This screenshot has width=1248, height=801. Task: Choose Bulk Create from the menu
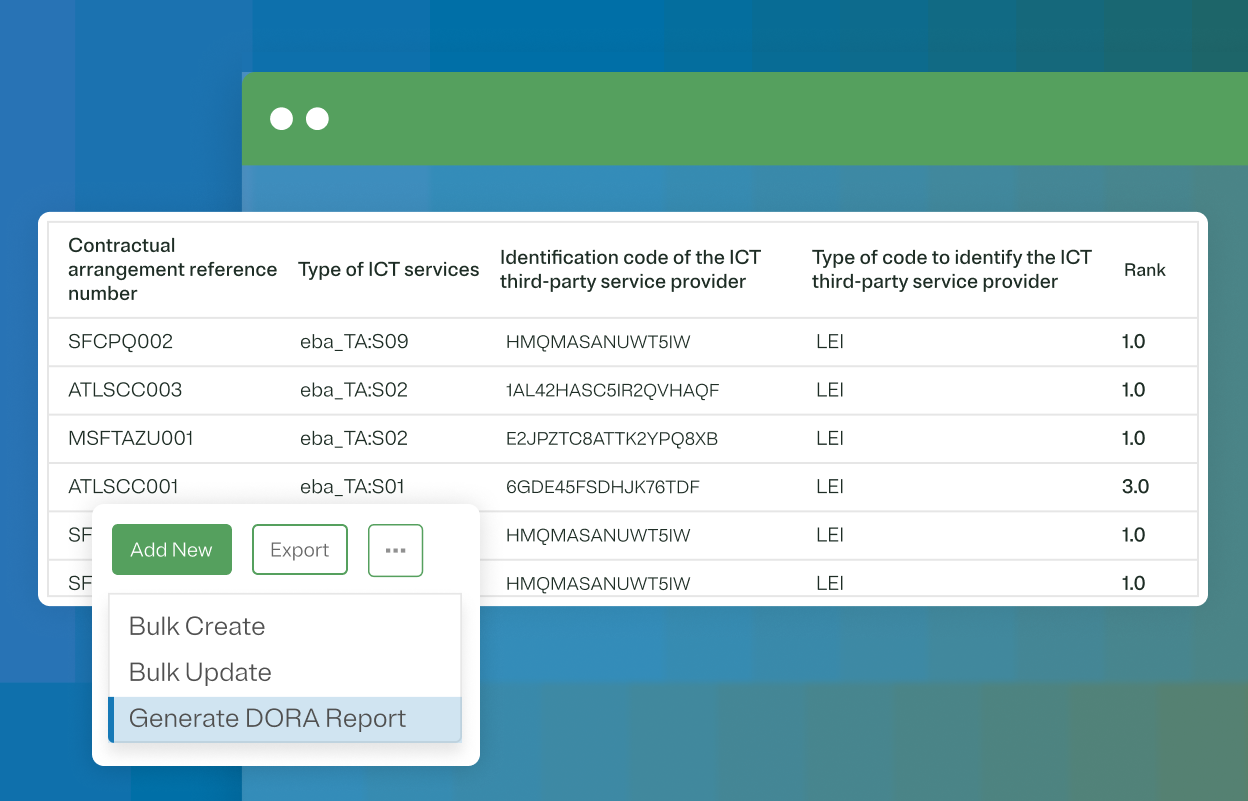click(196, 626)
